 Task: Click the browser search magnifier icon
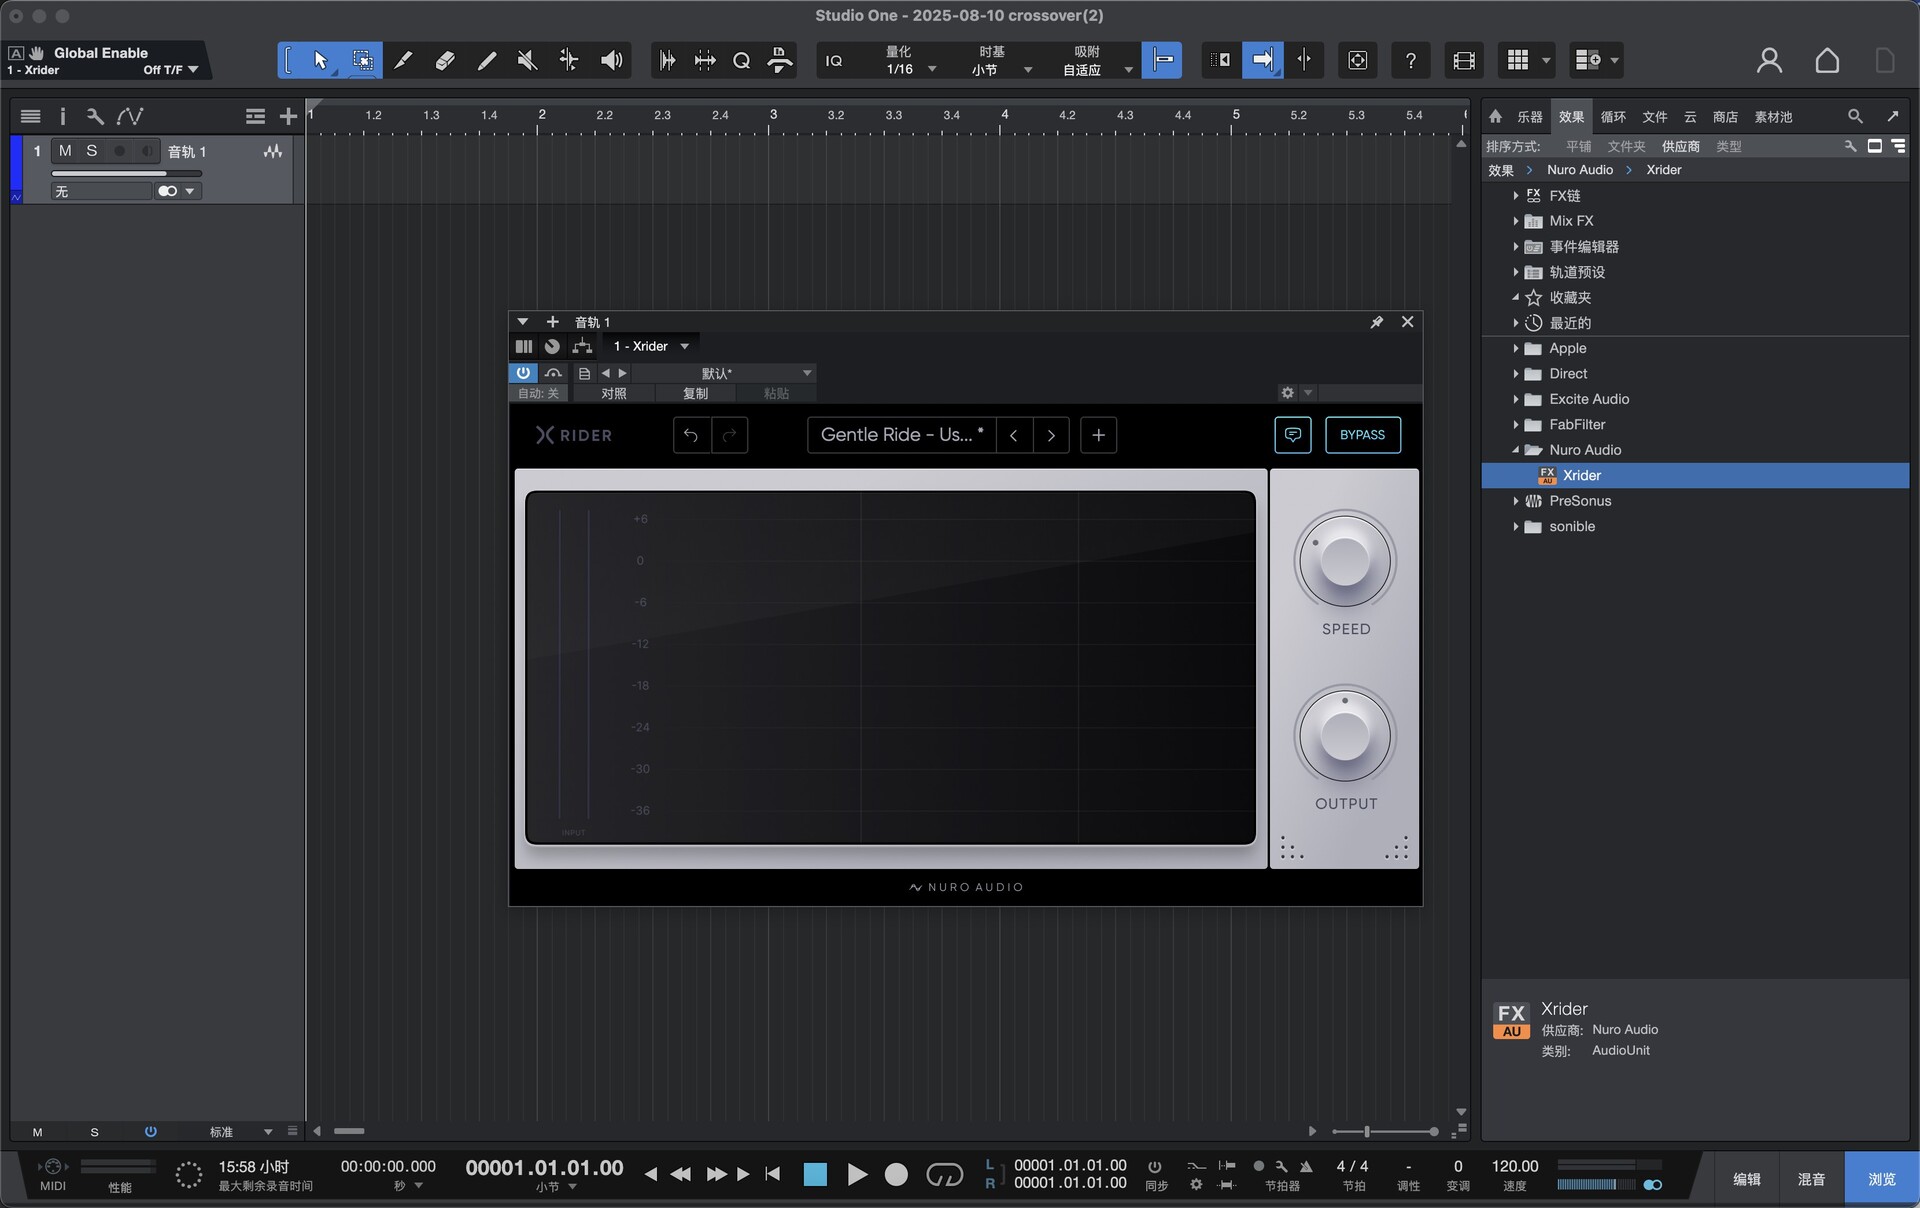1855,117
